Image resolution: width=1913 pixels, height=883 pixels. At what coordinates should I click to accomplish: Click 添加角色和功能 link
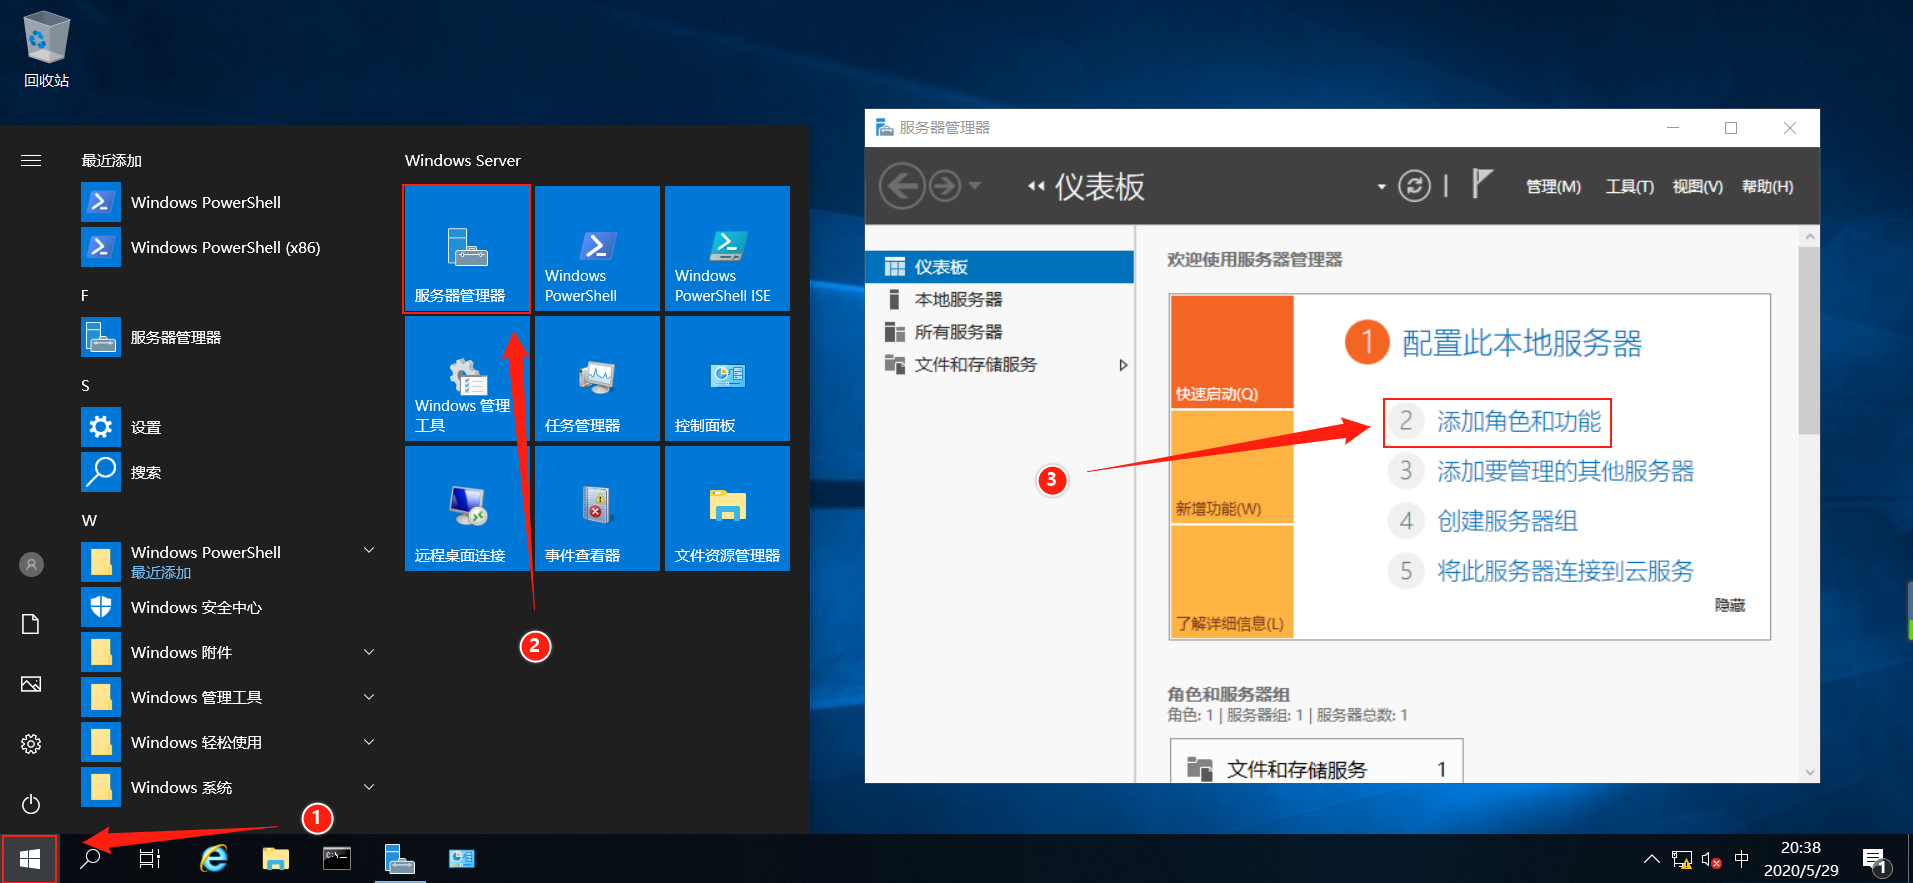coord(1519,421)
